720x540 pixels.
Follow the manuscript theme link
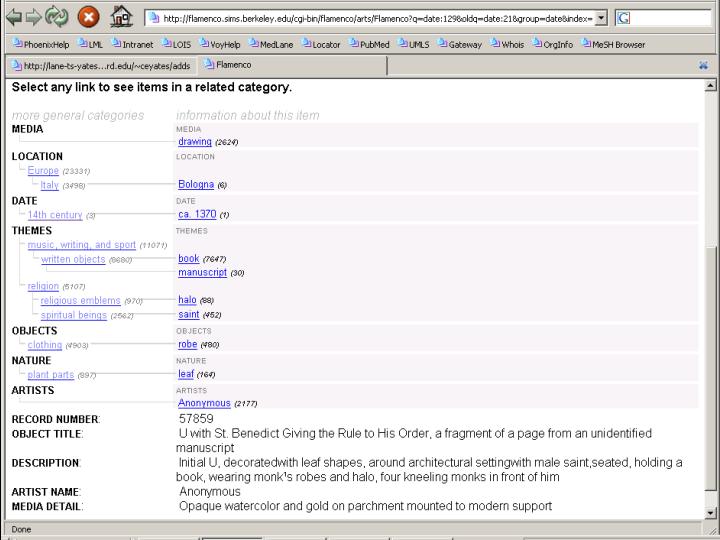coord(203,272)
